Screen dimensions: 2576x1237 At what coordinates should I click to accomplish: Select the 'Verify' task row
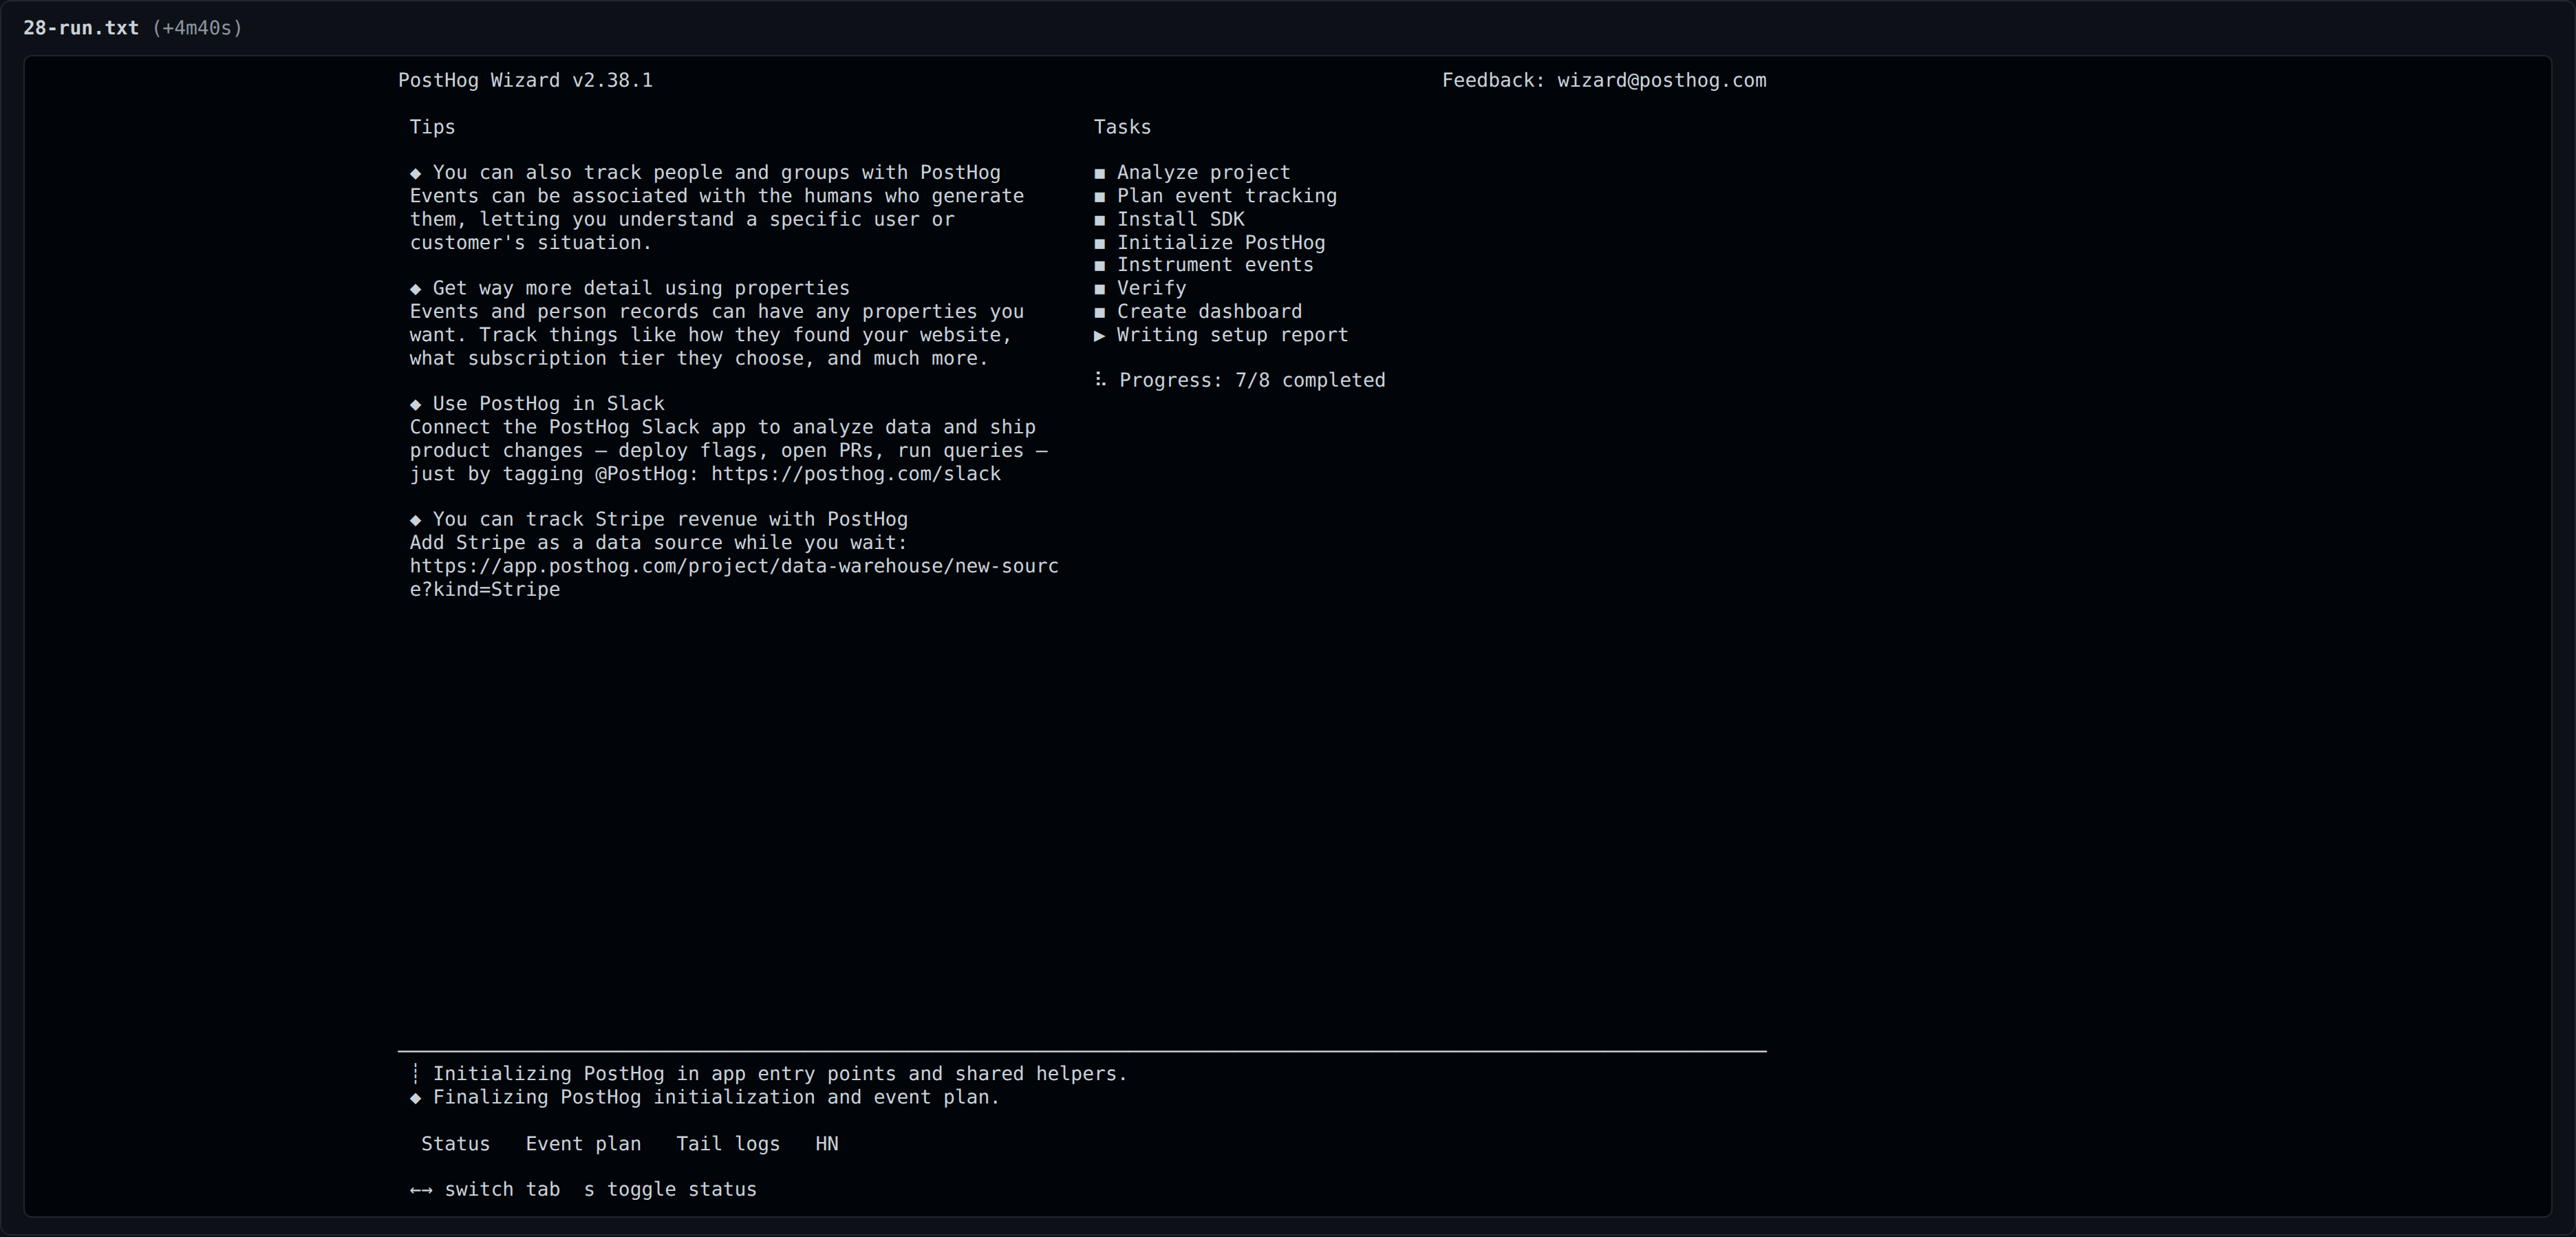pyautogui.click(x=1140, y=288)
